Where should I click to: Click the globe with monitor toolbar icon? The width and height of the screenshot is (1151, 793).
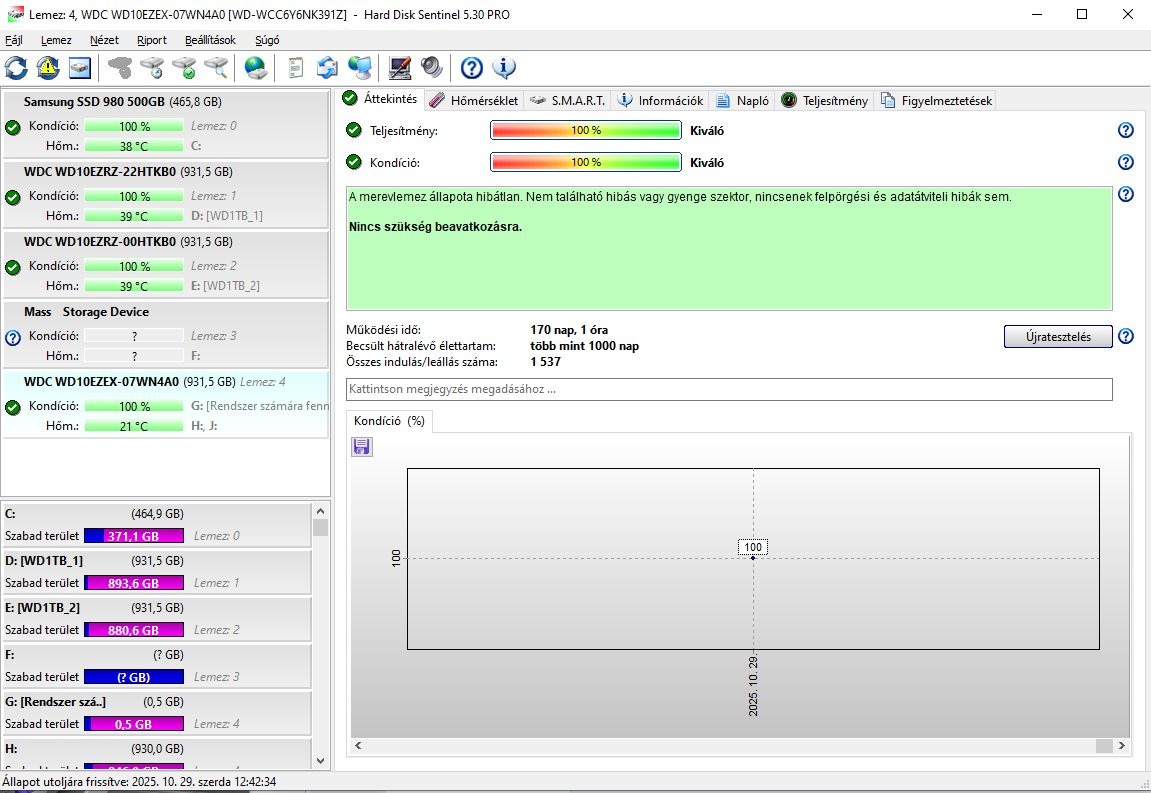(360, 68)
